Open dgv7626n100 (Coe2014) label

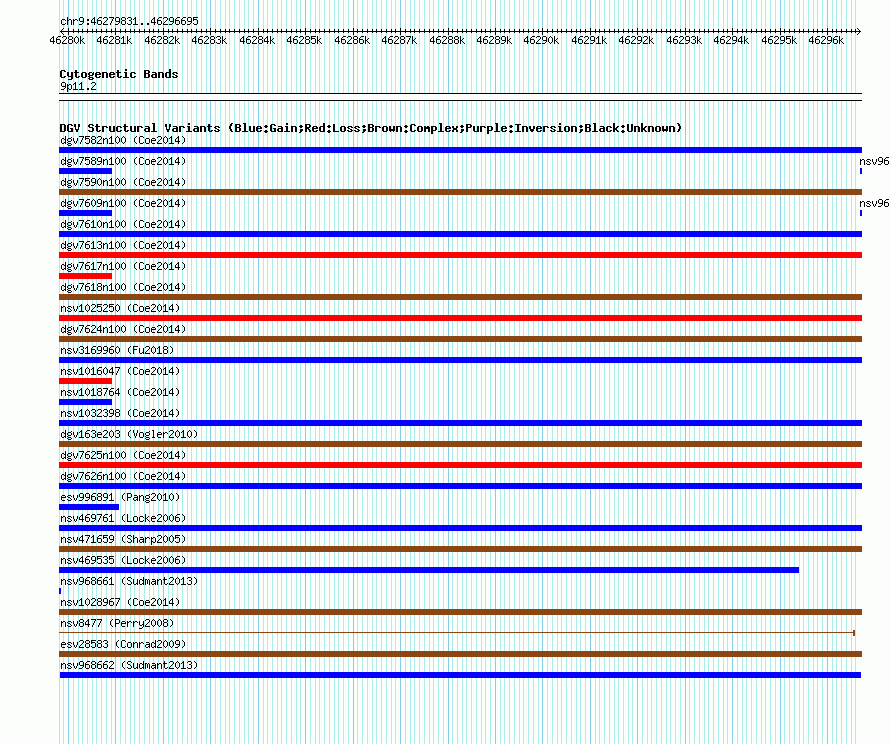tap(123, 476)
